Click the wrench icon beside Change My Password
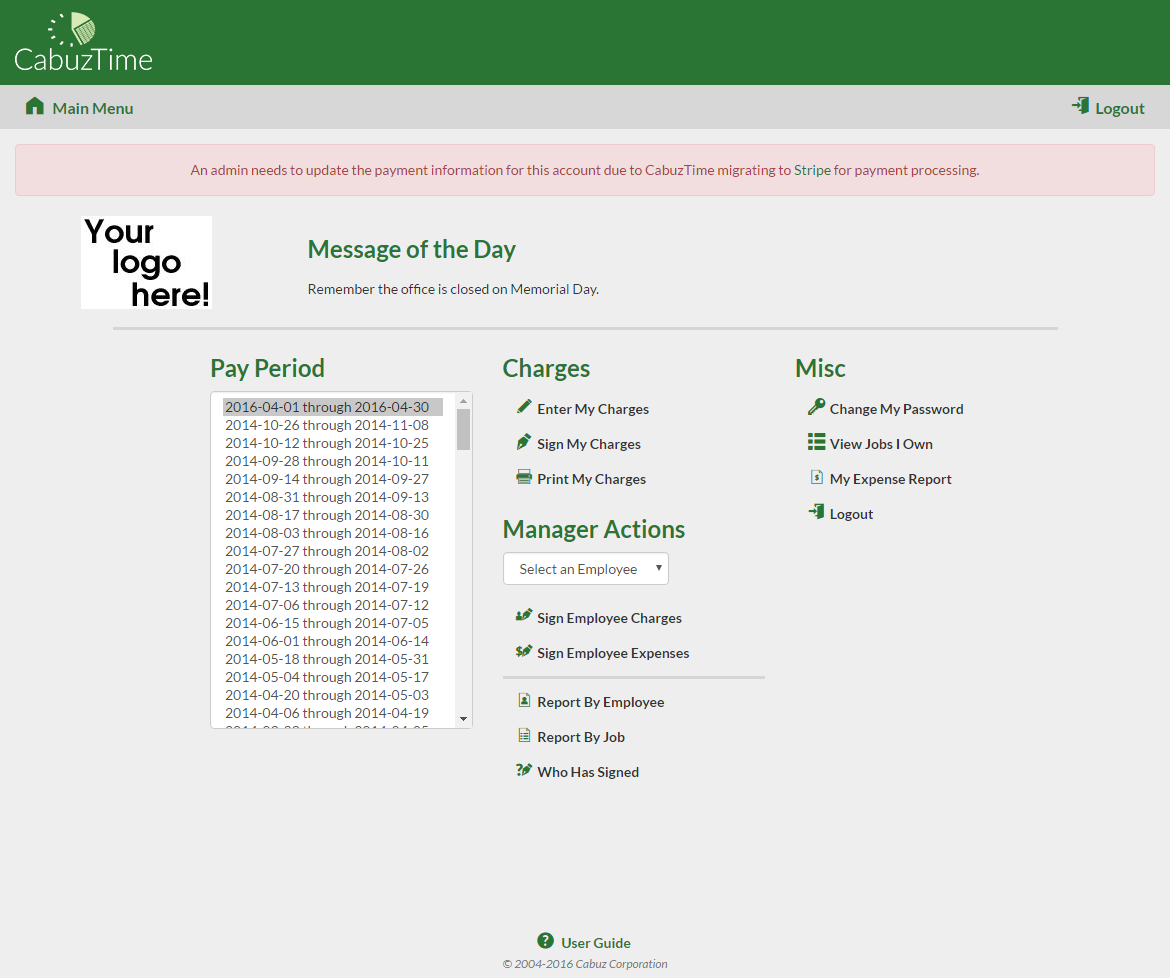Image resolution: width=1170 pixels, height=978 pixels. point(816,408)
